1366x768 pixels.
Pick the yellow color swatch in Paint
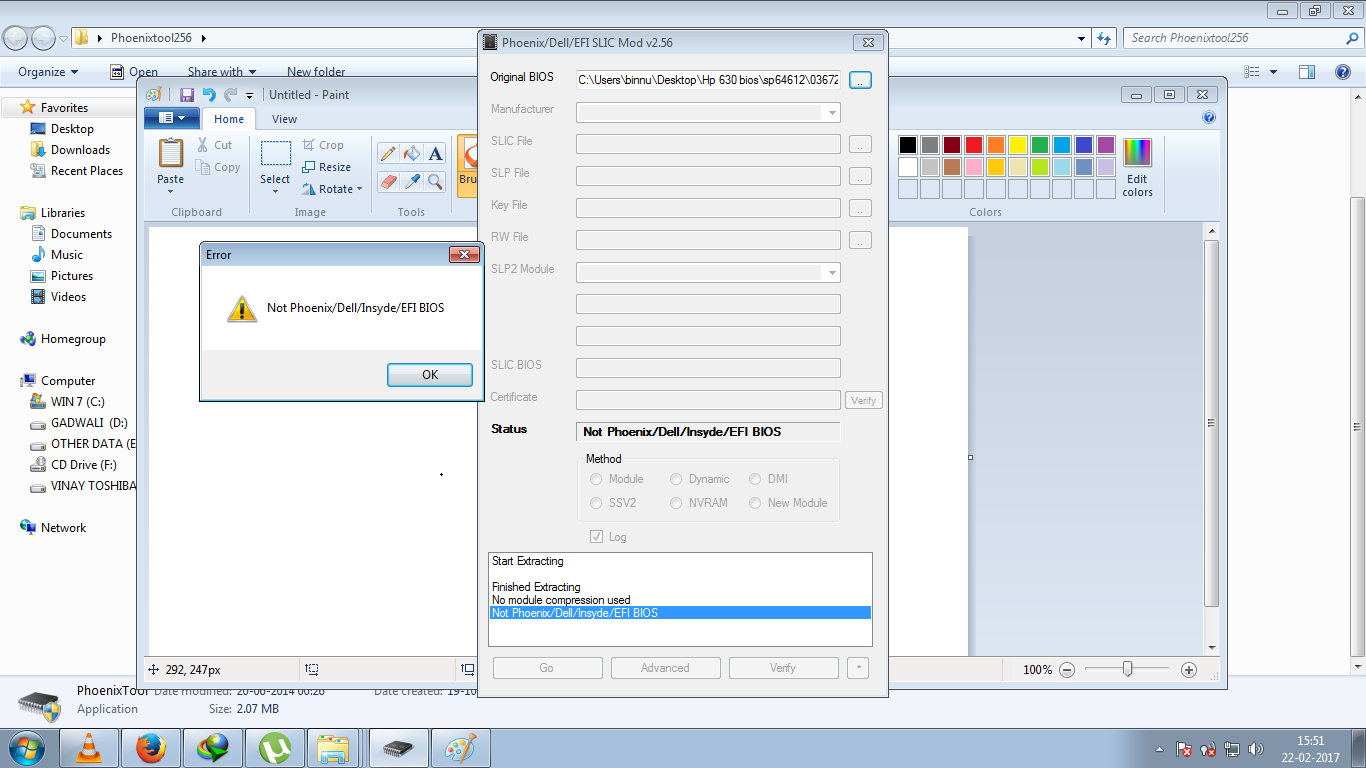pyautogui.click(x=1017, y=145)
